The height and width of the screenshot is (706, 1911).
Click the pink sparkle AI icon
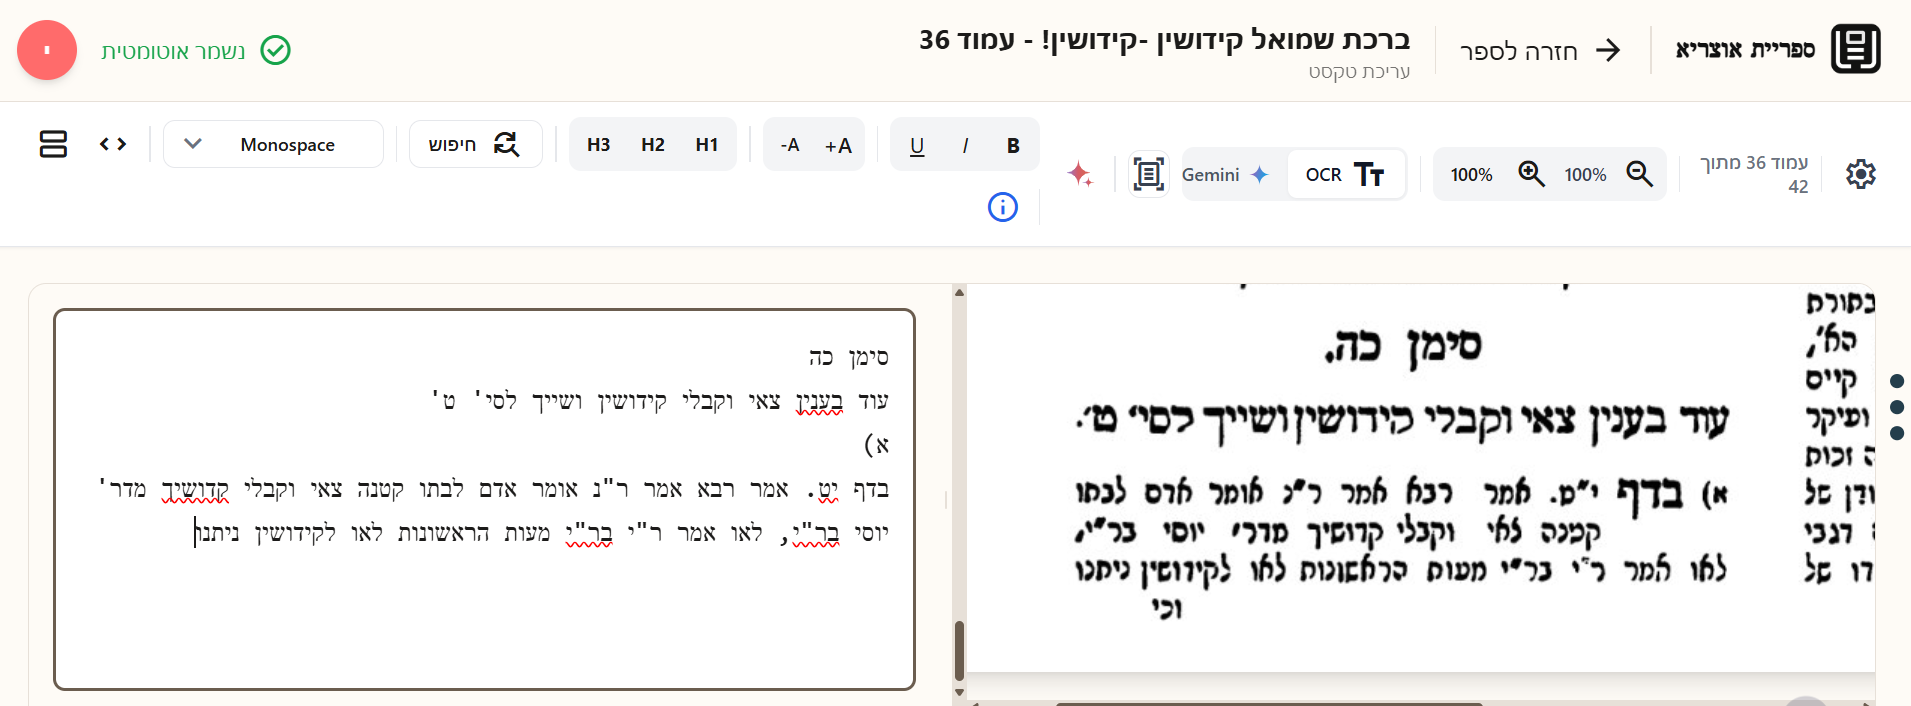(x=1080, y=174)
